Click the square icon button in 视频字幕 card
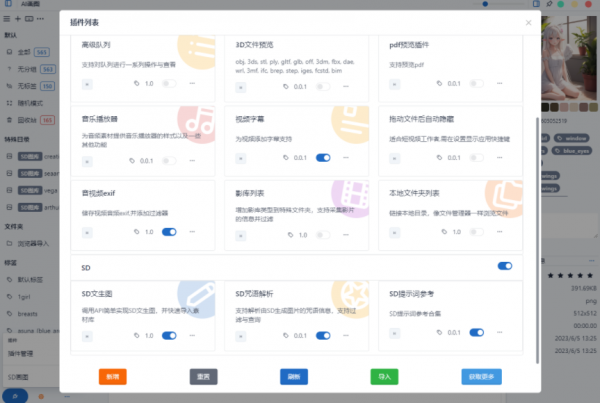Viewport: 600px width, 403px height. (x=241, y=158)
